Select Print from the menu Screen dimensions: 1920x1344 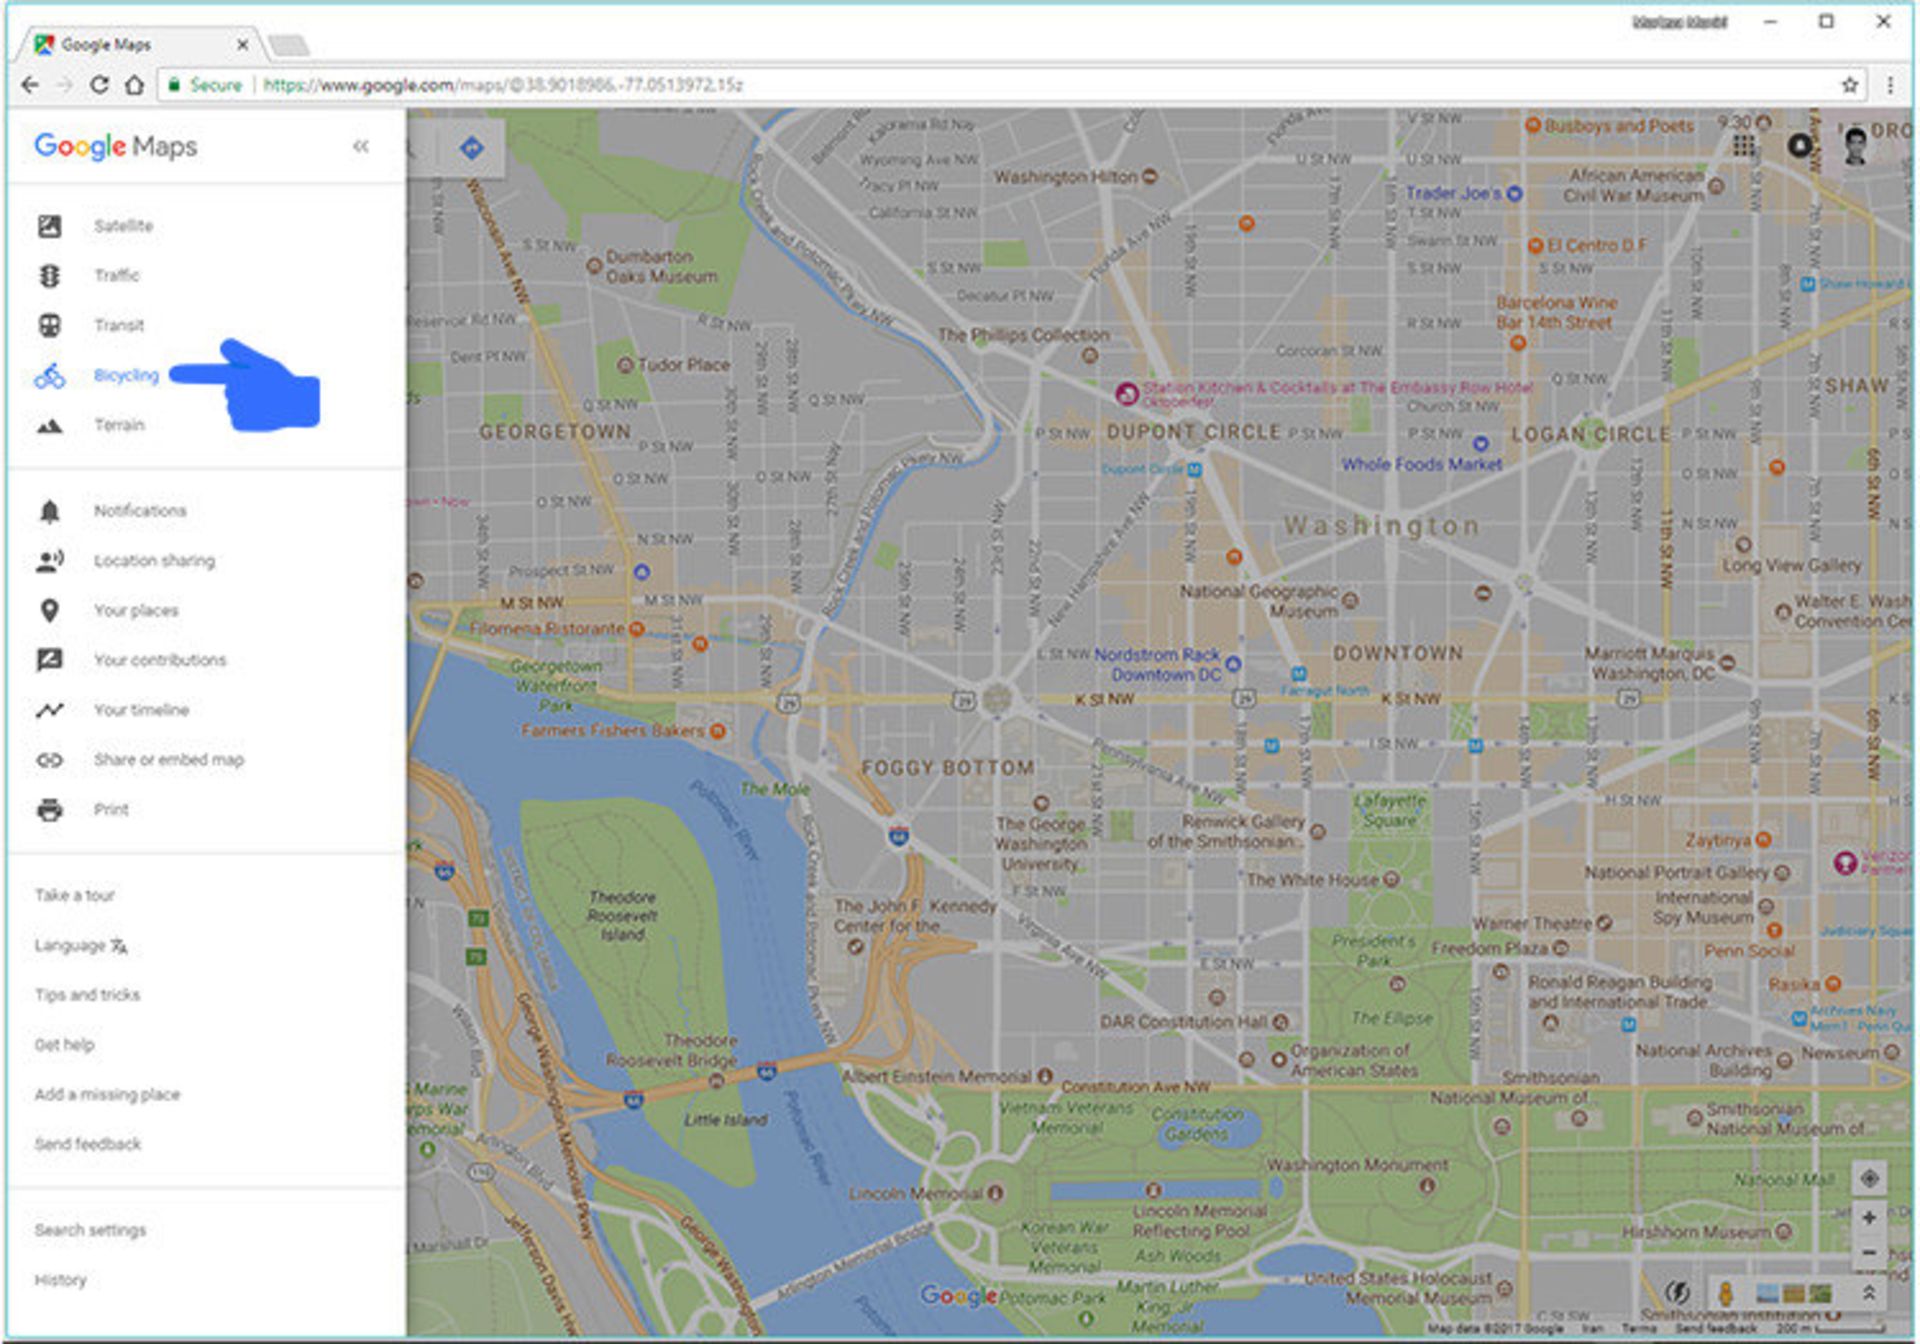pyautogui.click(x=111, y=810)
